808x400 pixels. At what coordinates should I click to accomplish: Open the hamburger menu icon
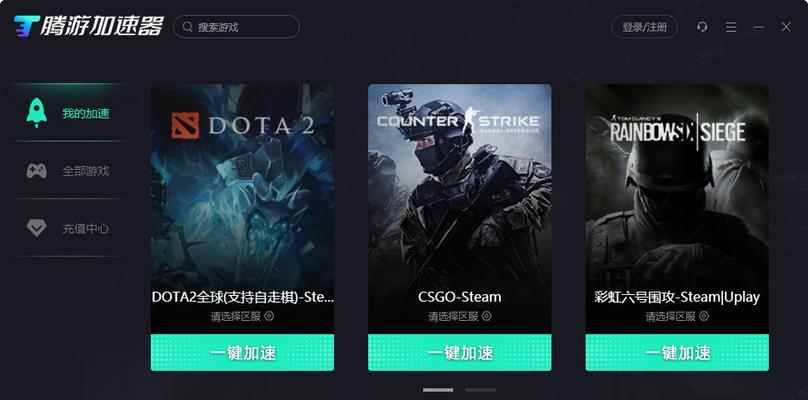[x=731, y=27]
